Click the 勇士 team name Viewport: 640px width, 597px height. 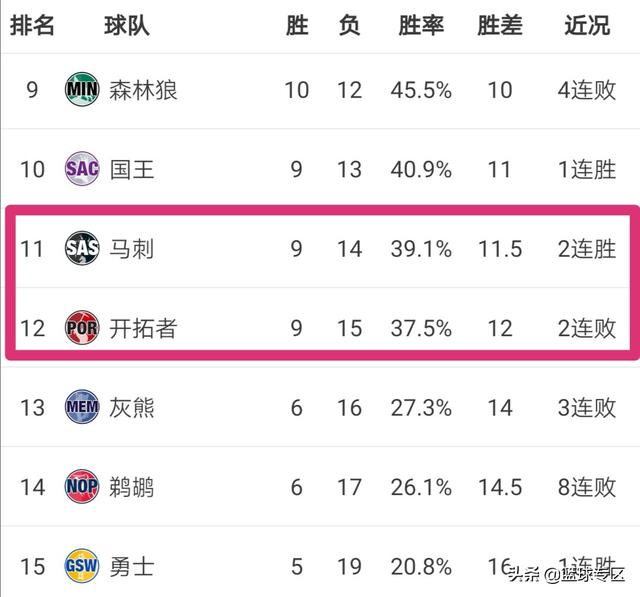131,567
